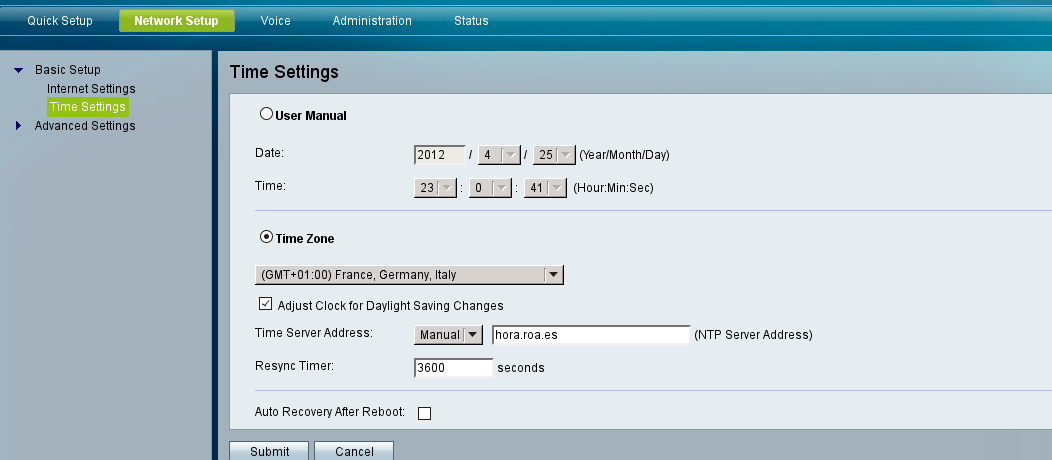1052x460 pixels.
Task: Toggle Adjust Clock for Daylight Saving checkbox
Action: click(x=265, y=305)
